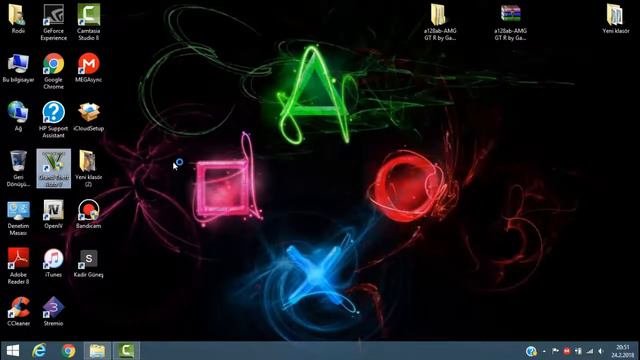Open the Action Center flag icon
This screenshot has width=640, height=360.
point(555,351)
